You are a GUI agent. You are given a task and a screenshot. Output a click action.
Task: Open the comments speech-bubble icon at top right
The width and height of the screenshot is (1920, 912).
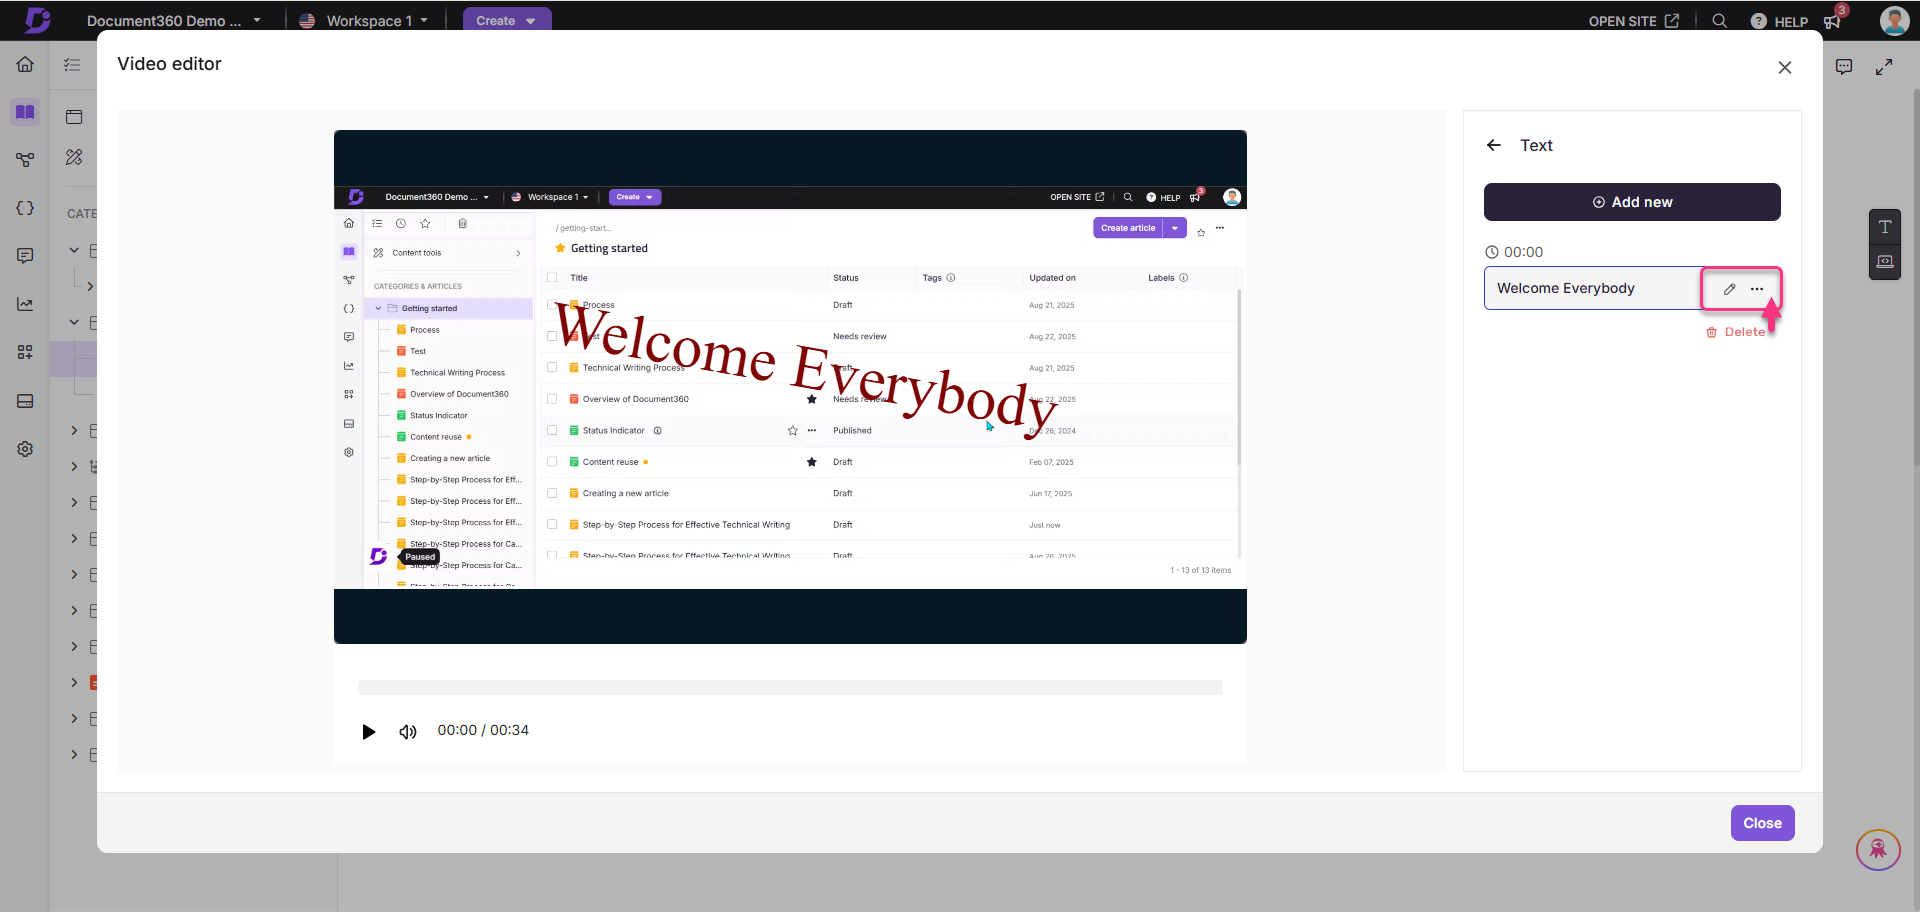1844,67
